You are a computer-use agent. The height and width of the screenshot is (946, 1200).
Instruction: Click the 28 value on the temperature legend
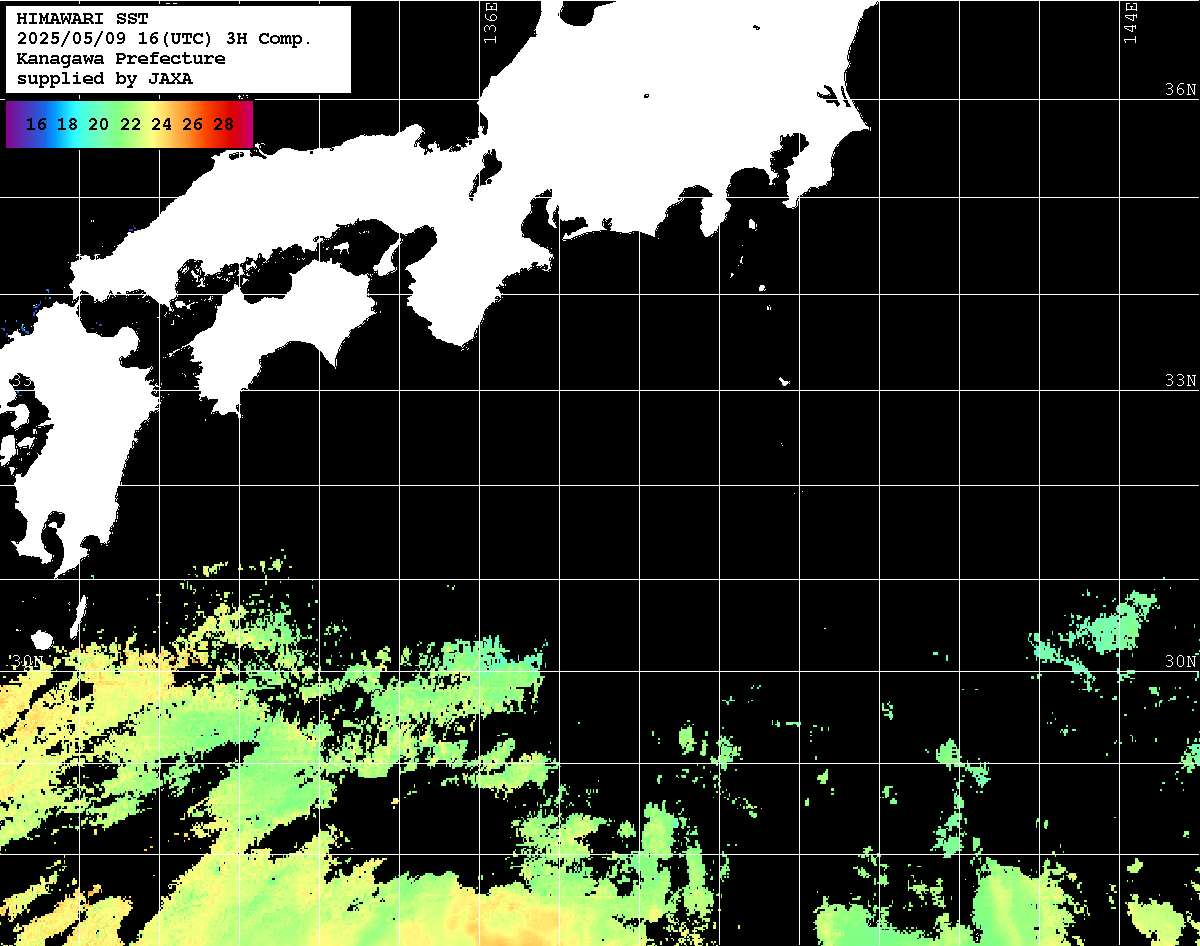[x=224, y=125]
